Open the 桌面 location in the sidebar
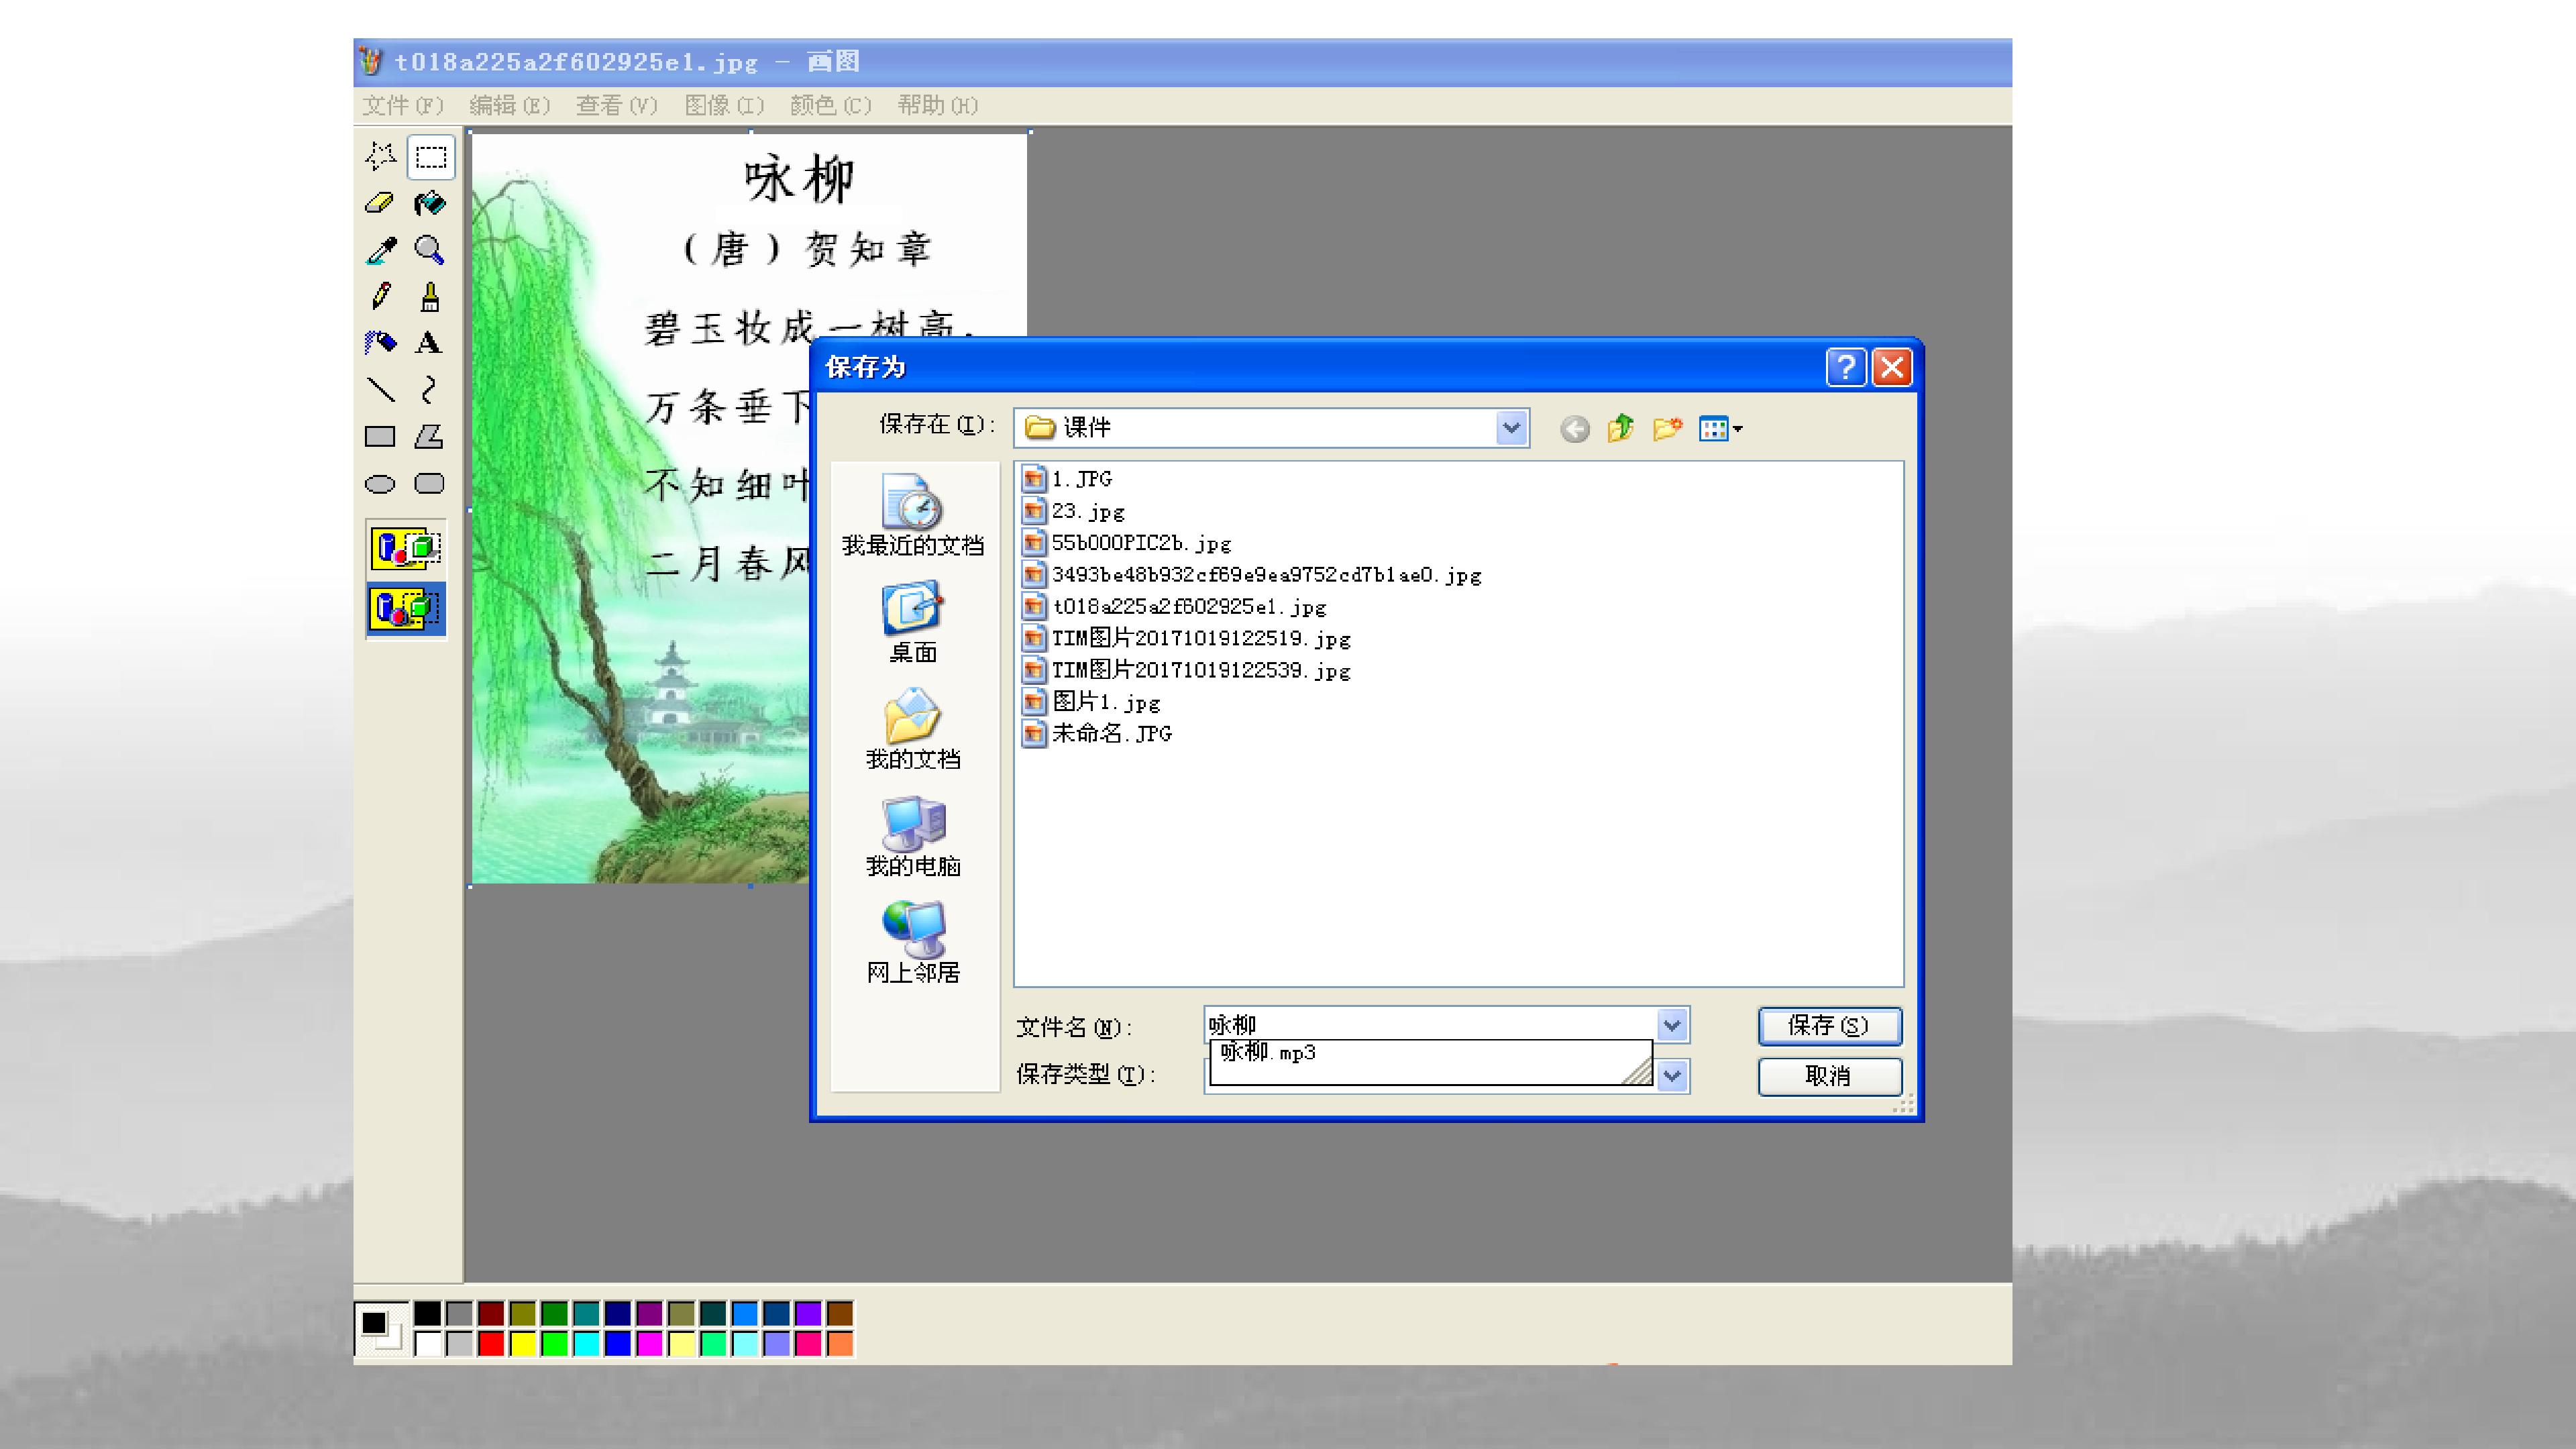This screenshot has width=2576, height=1449. [x=913, y=623]
